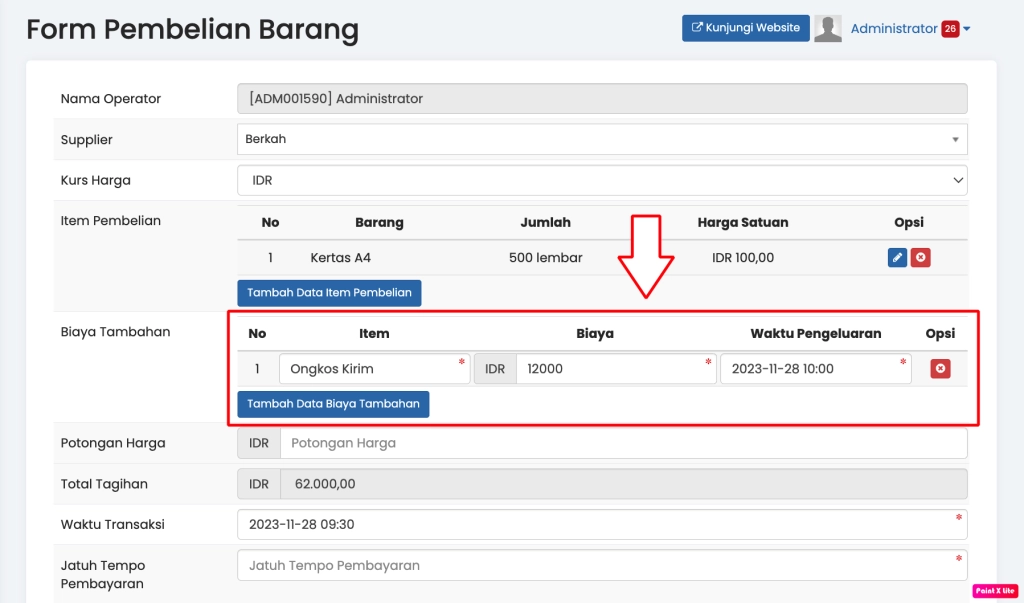Focus the Jatuh Tempo Pembayaran field
Screen dimensions: 1024x603
(602, 565)
